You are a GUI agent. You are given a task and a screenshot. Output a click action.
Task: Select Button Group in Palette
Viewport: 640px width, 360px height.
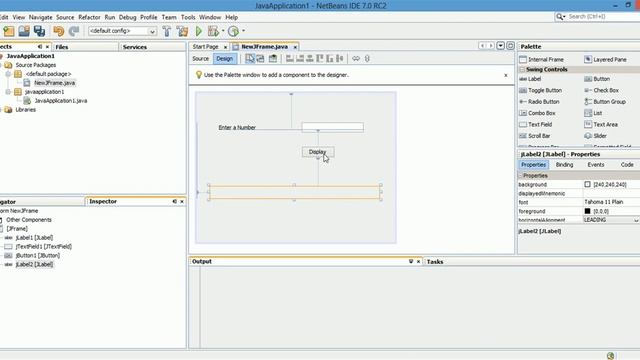point(605,102)
